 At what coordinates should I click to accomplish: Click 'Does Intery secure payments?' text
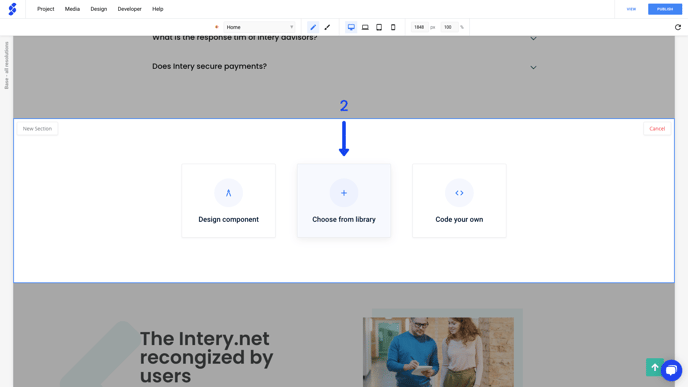[209, 66]
